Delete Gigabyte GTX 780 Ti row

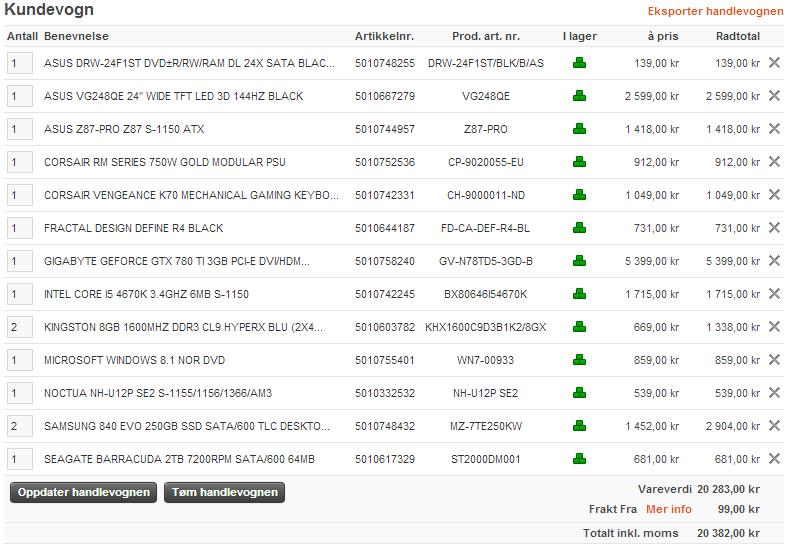coord(774,260)
